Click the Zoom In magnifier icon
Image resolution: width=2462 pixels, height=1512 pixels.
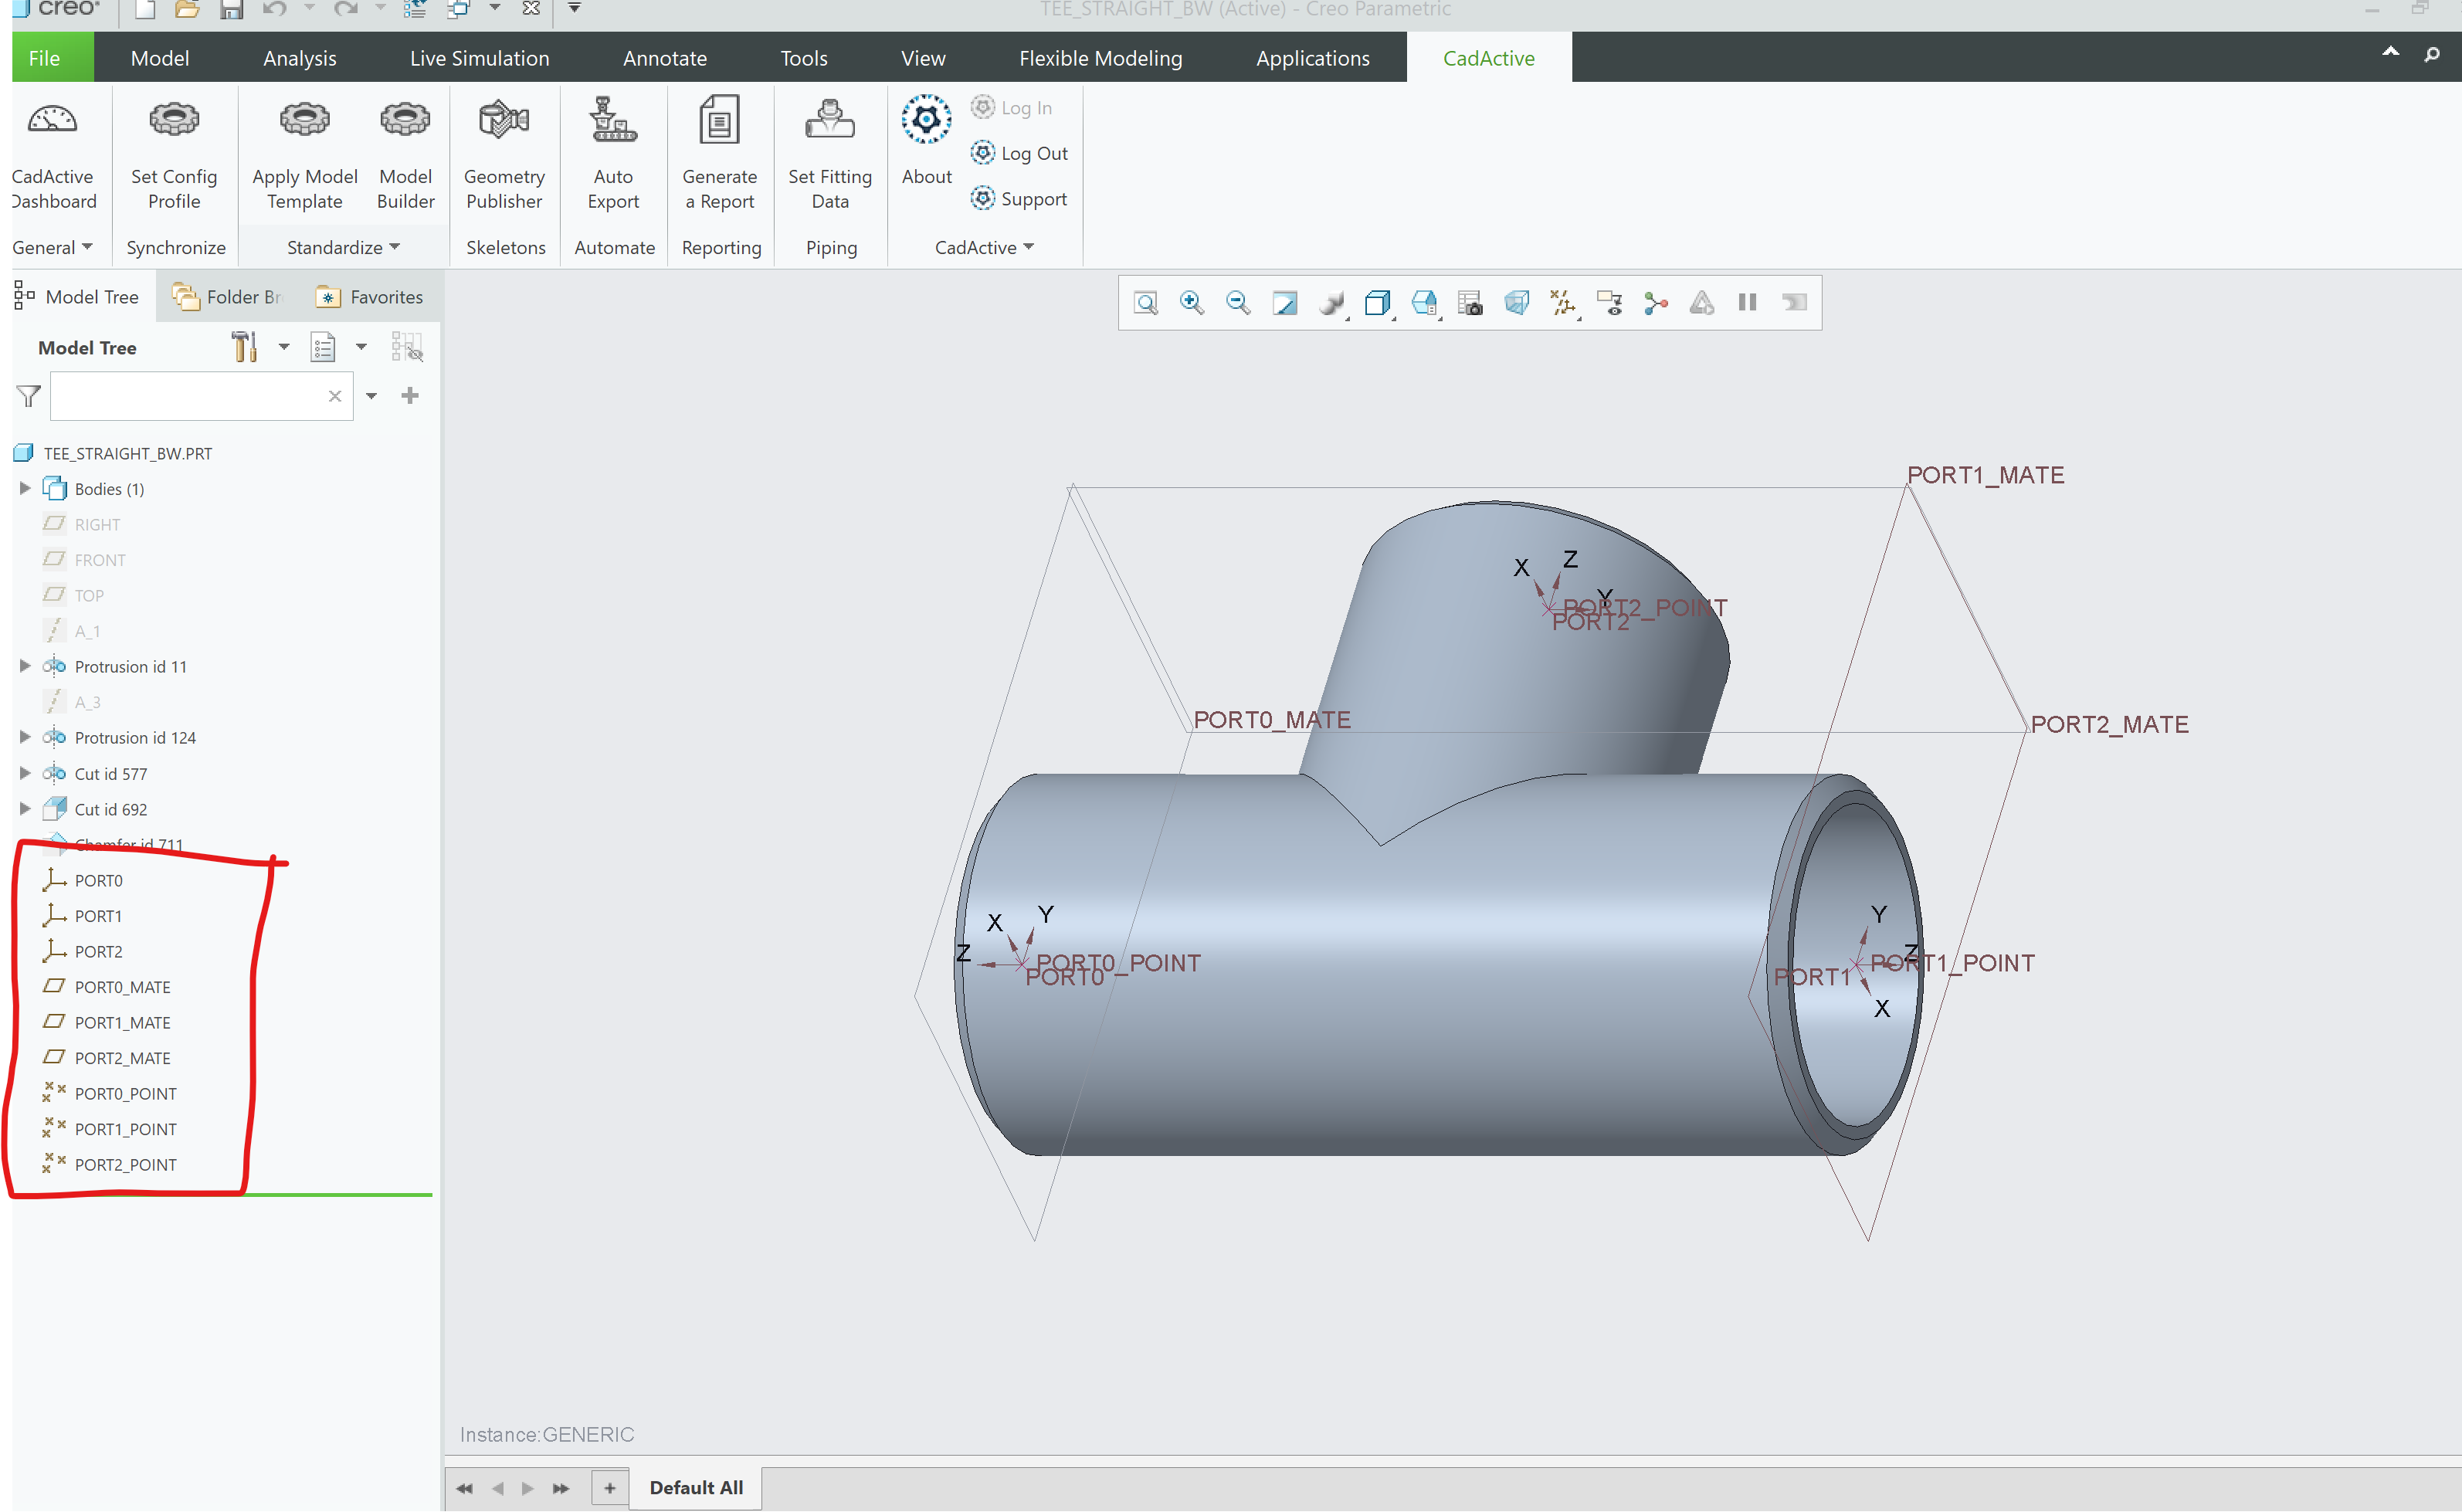tap(1191, 303)
